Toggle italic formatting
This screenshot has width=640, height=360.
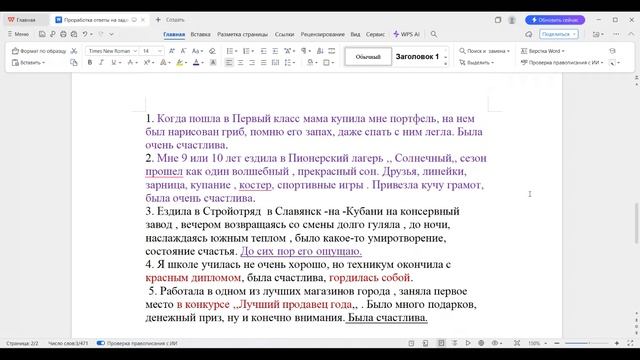[101, 62]
